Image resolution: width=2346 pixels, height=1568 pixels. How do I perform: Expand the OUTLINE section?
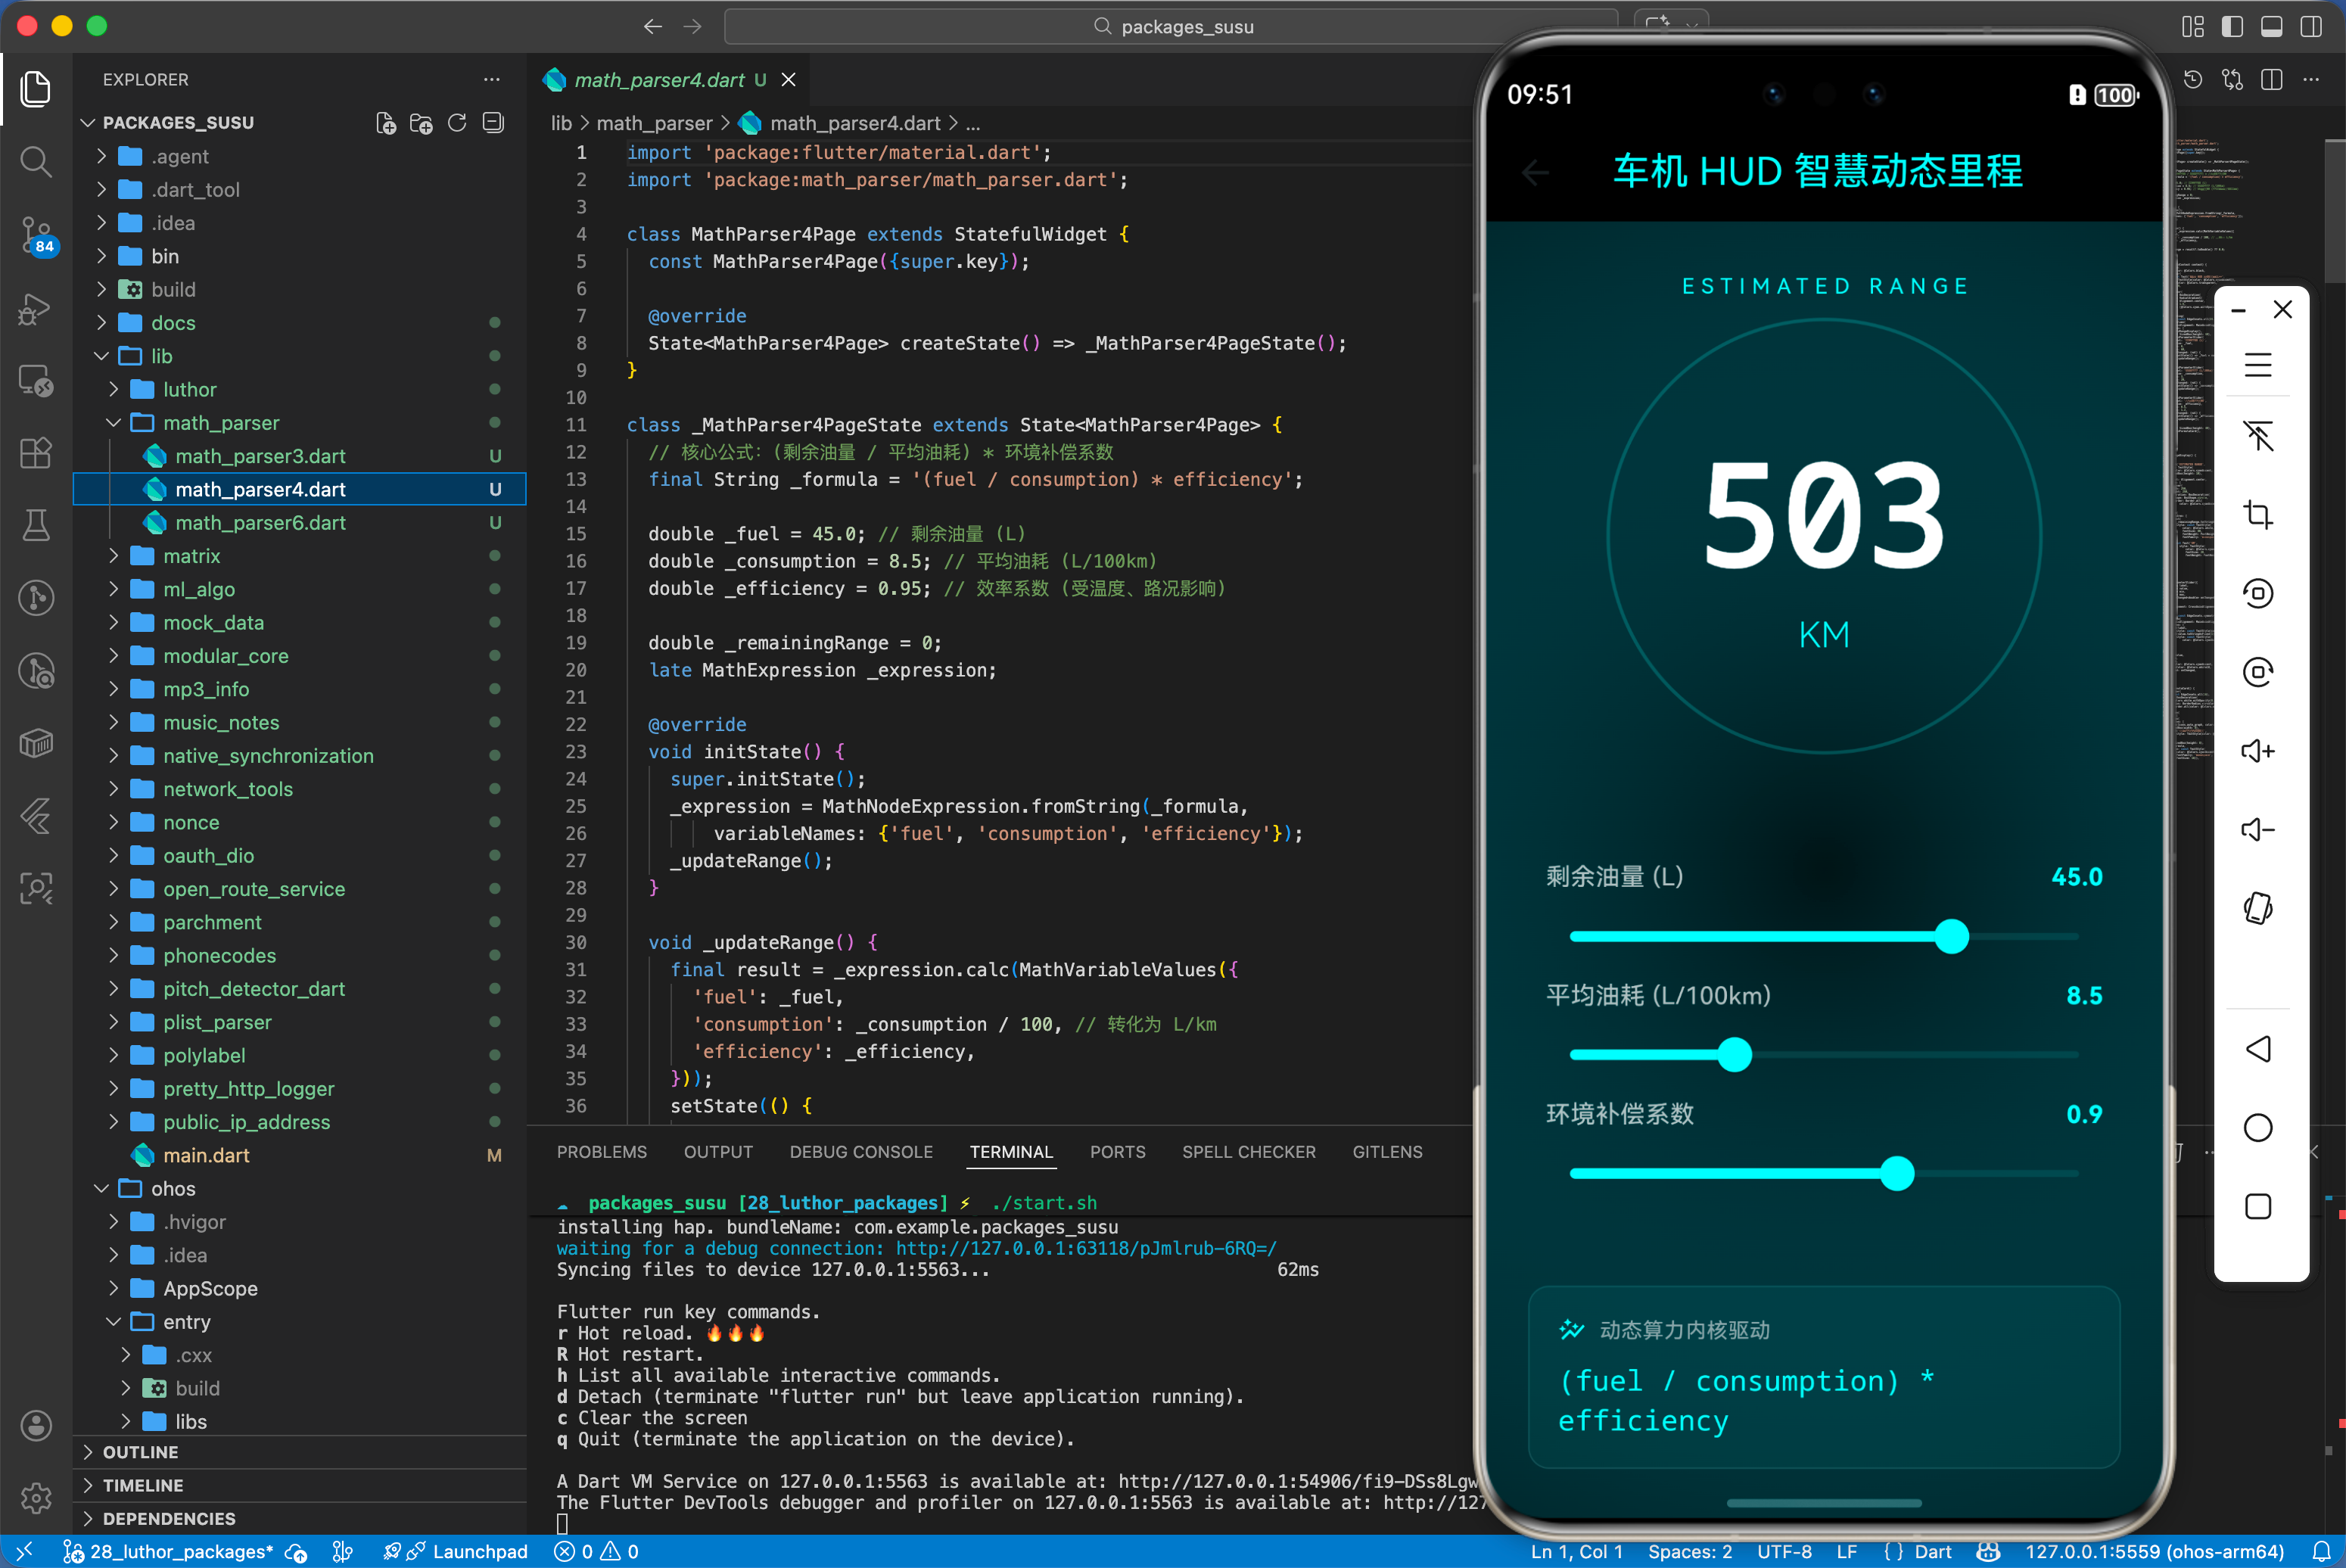(x=140, y=1452)
